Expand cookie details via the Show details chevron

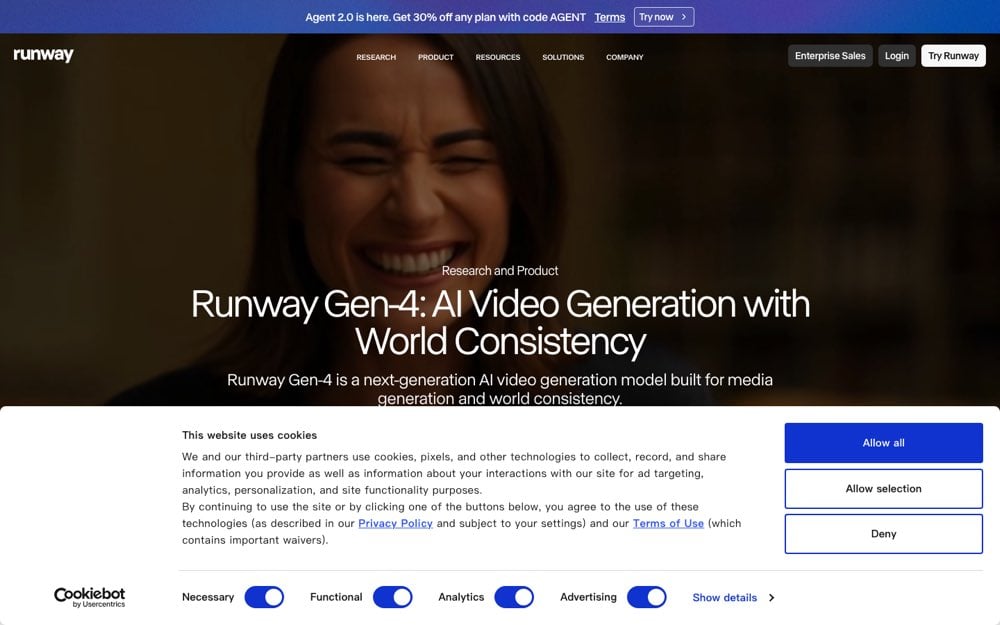[772, 598]
